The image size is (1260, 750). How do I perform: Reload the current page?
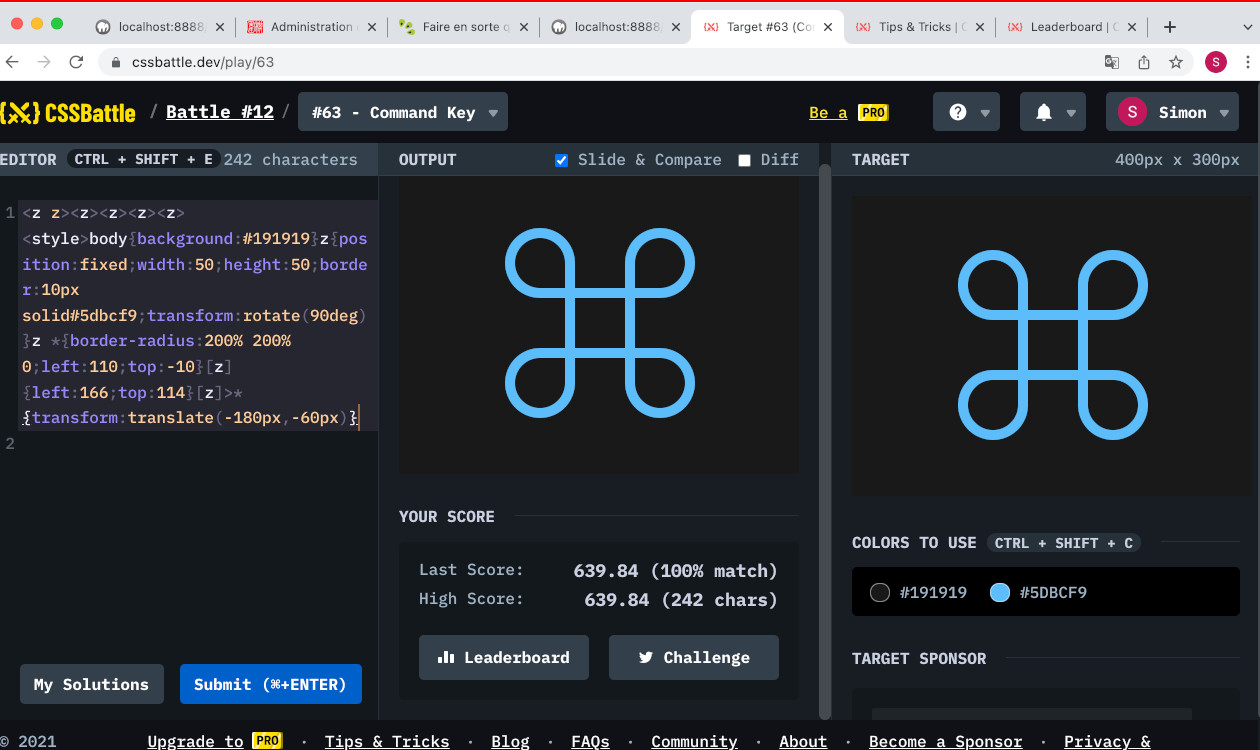tap(76, 62)
